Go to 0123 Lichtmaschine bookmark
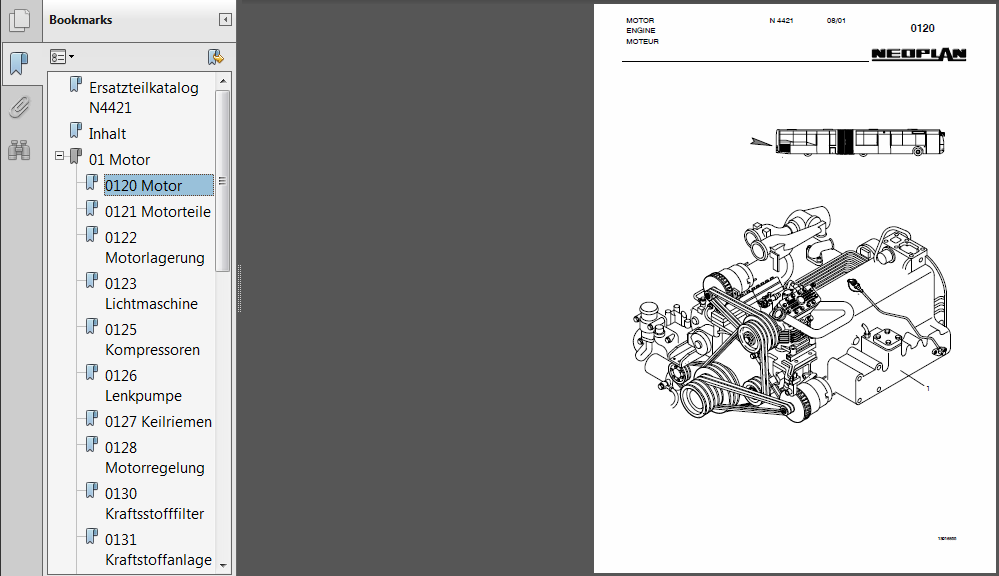Image resolution: width=999 pixels, height=576 pixels. [151, 293]
